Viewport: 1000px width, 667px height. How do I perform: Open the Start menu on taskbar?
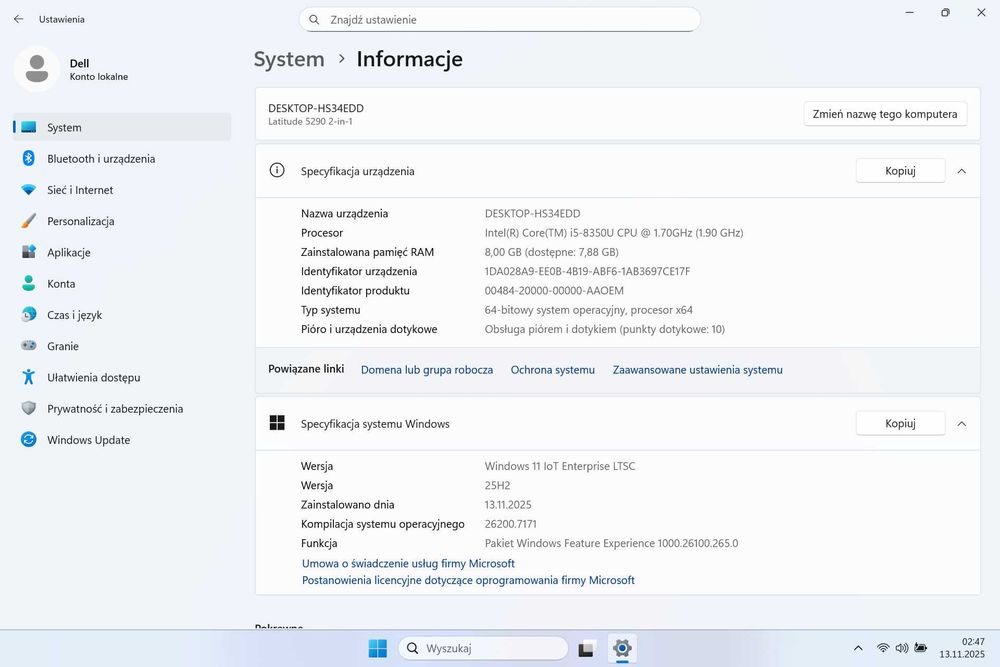[x=378, y=649]
